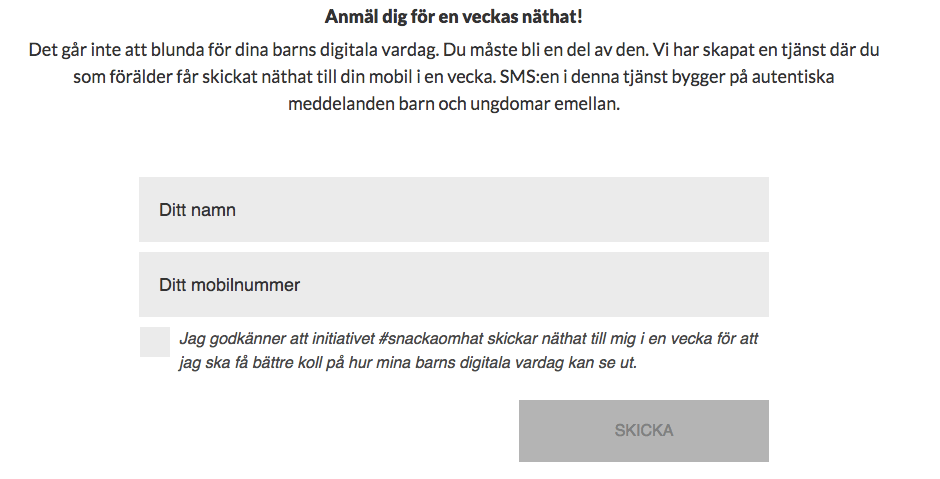Click the consent line starting "jag ska få bättre"
This screenshot has height=479, width=940.
coord(408,363)
